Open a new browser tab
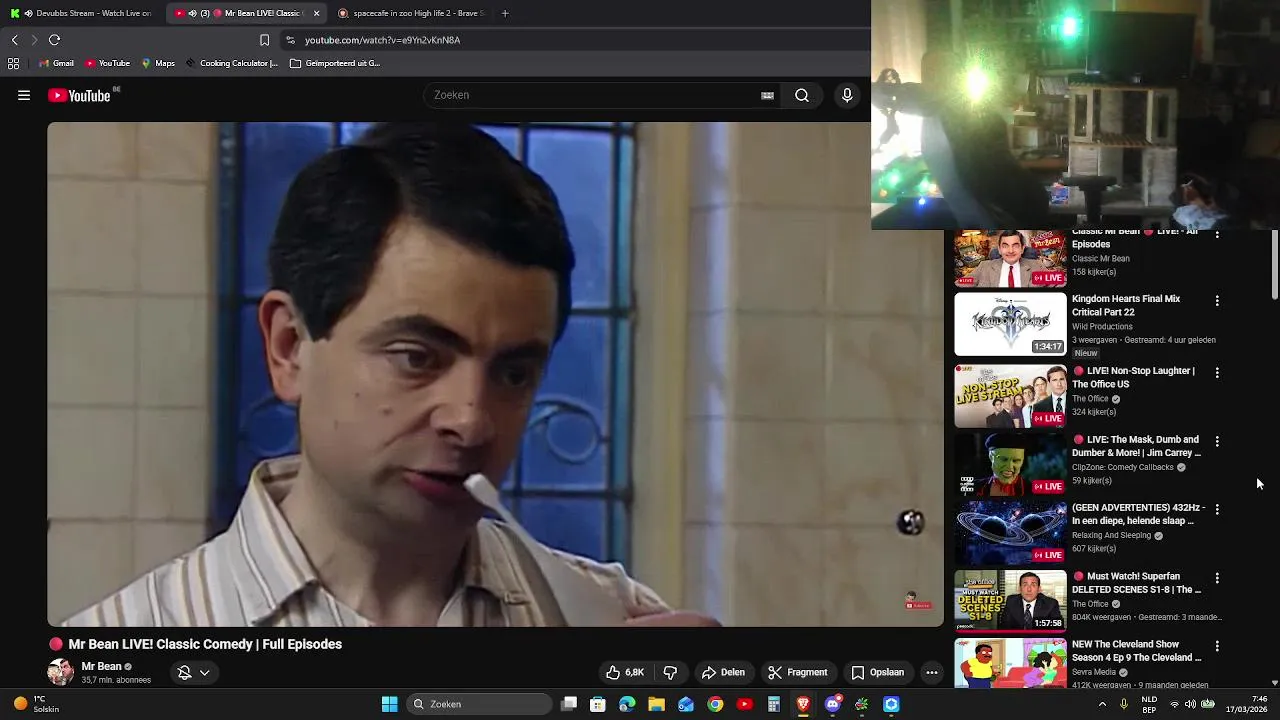Viewport: 1280px width, 720px height. [x=505, y=13]
